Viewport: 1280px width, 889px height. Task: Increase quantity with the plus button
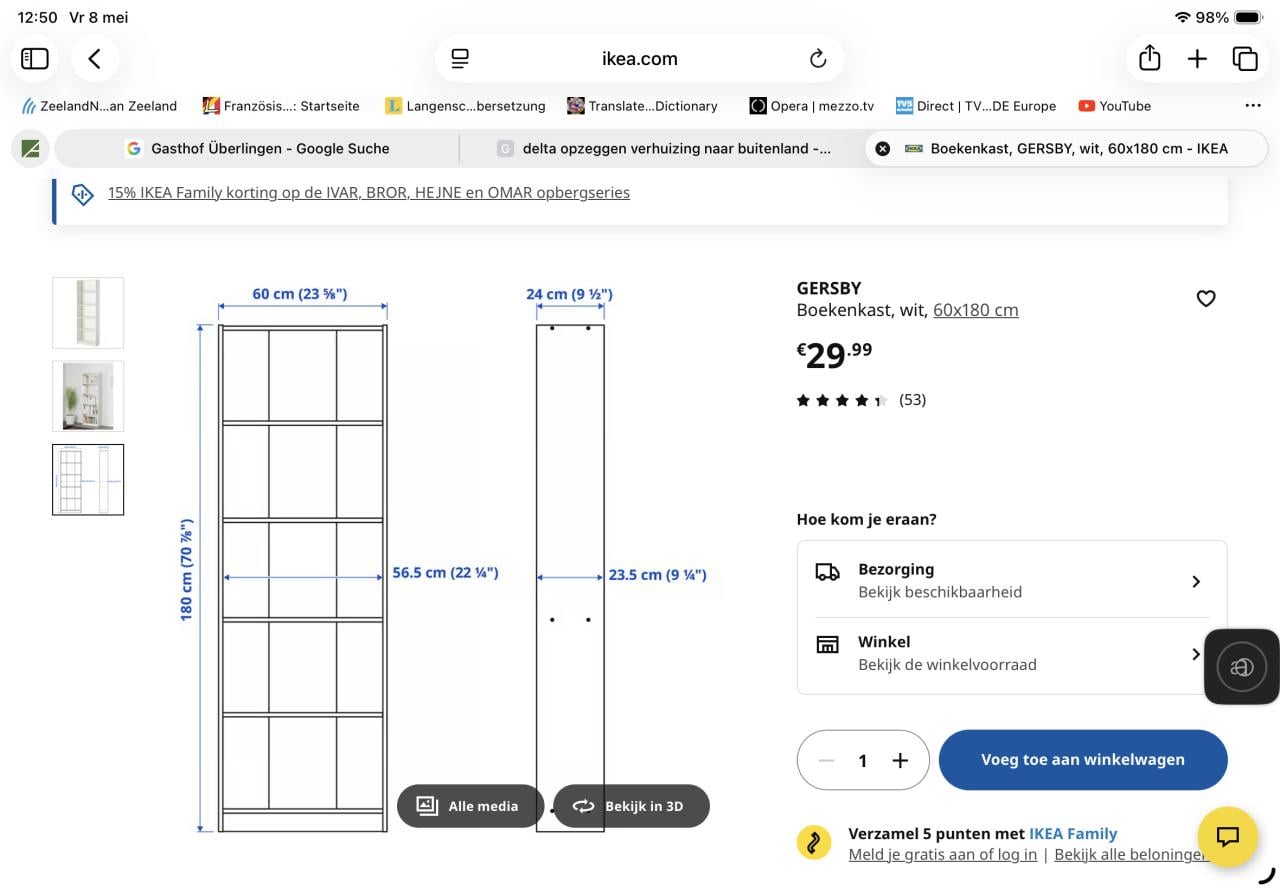pyautogui.click(x=900, y=761)
